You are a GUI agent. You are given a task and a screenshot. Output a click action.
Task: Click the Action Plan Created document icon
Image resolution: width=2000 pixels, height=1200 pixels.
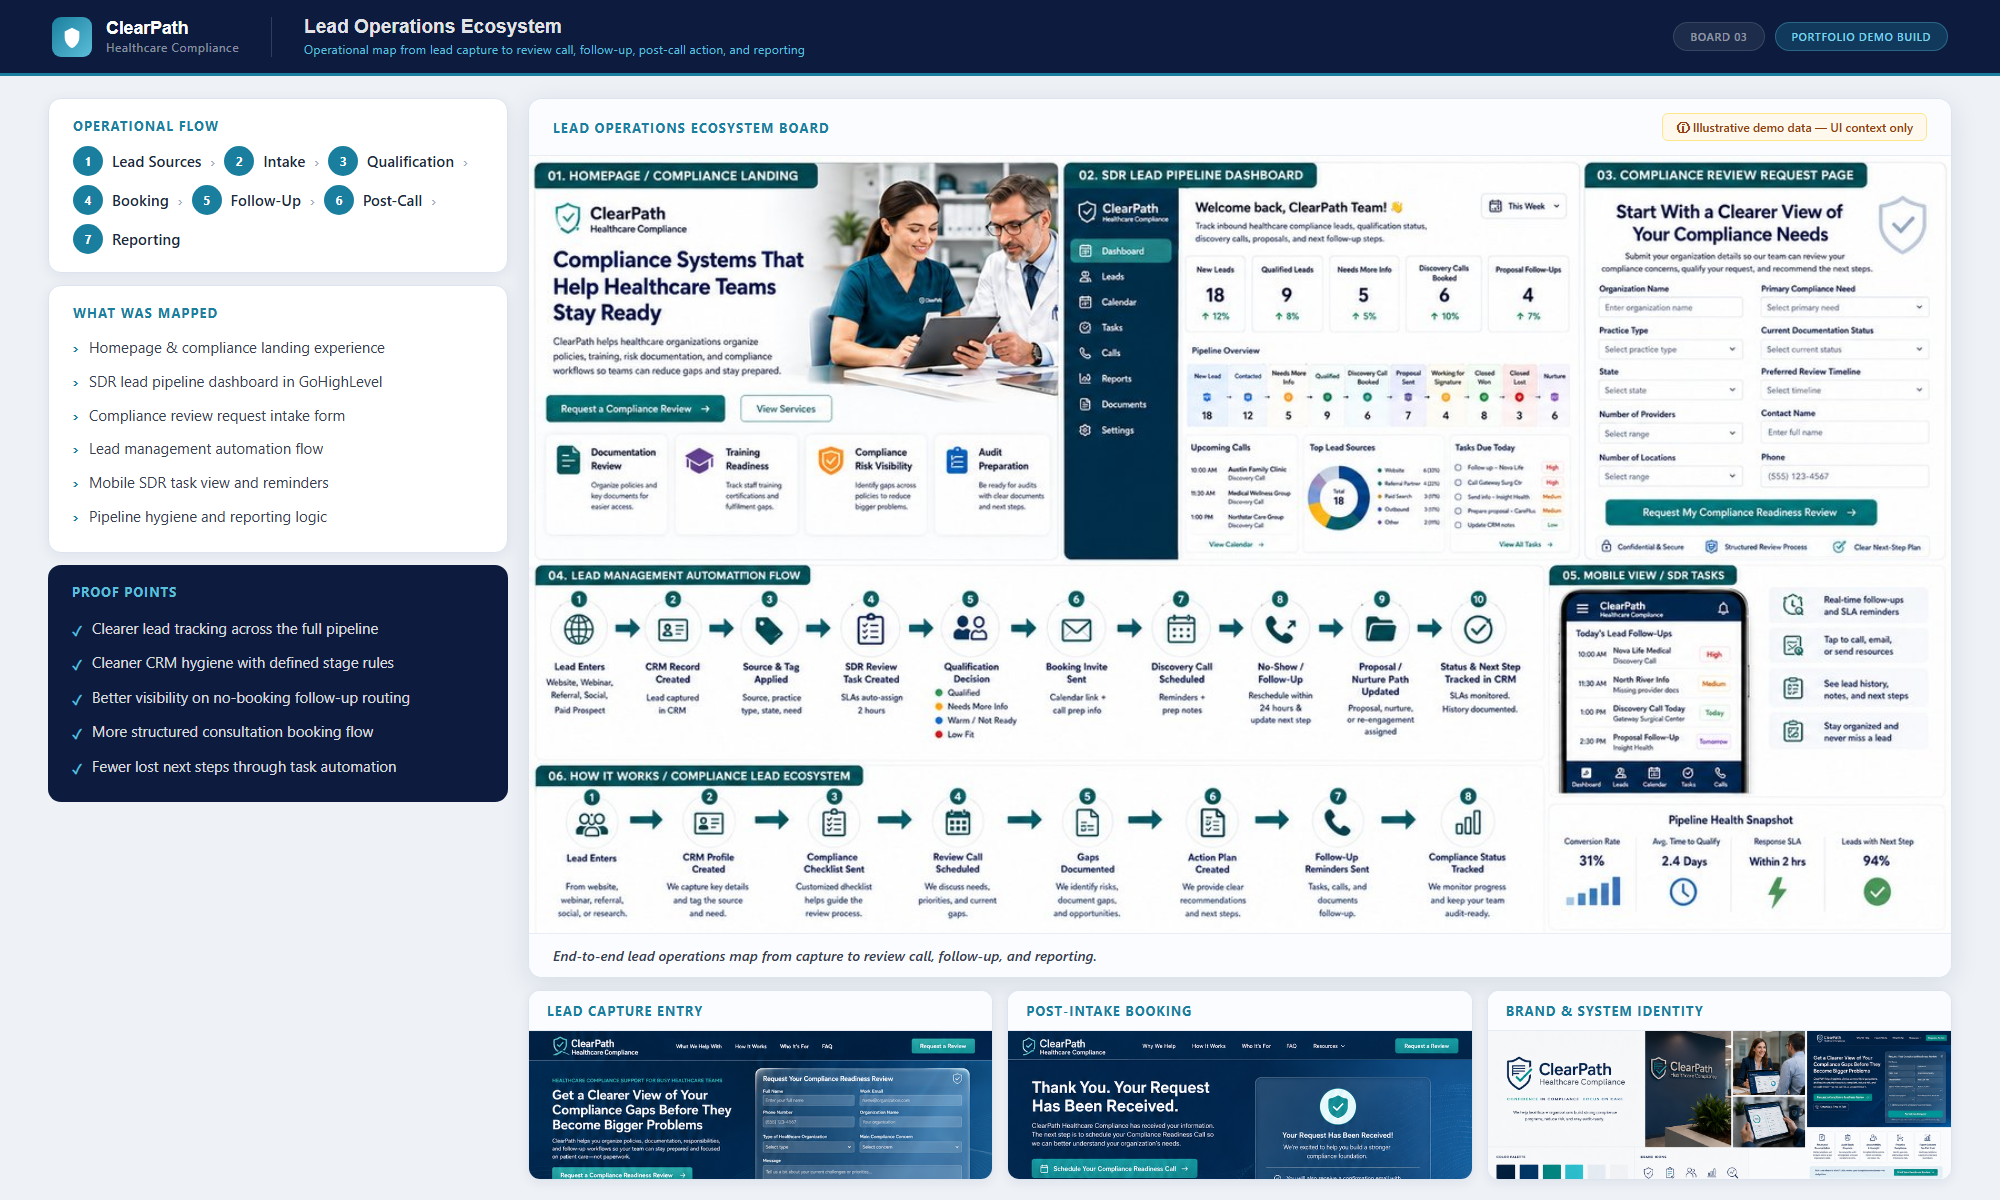point(1212,823)
